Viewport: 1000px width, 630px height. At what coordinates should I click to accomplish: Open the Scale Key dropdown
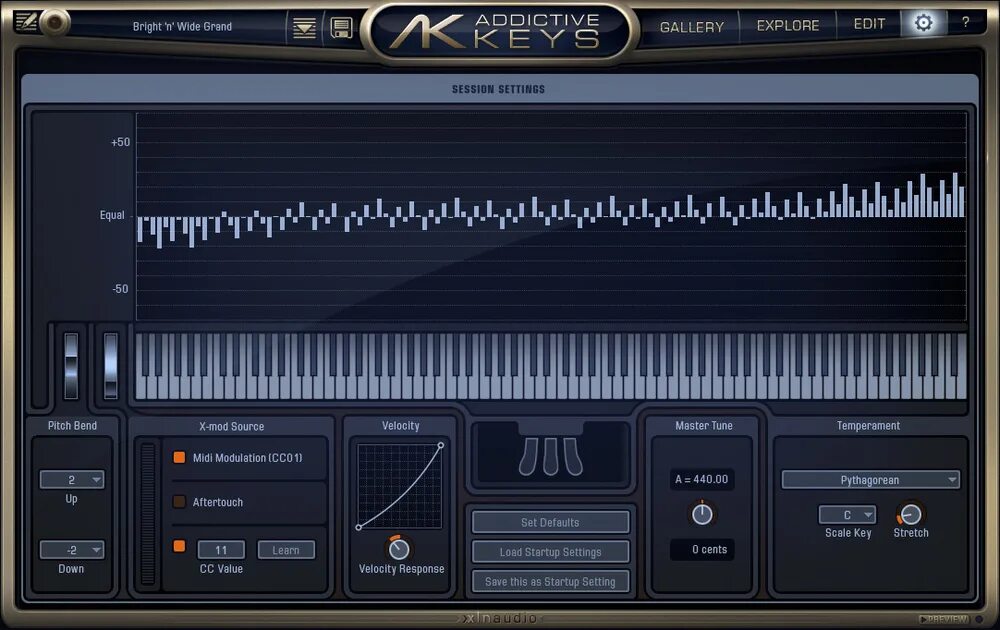848,515
